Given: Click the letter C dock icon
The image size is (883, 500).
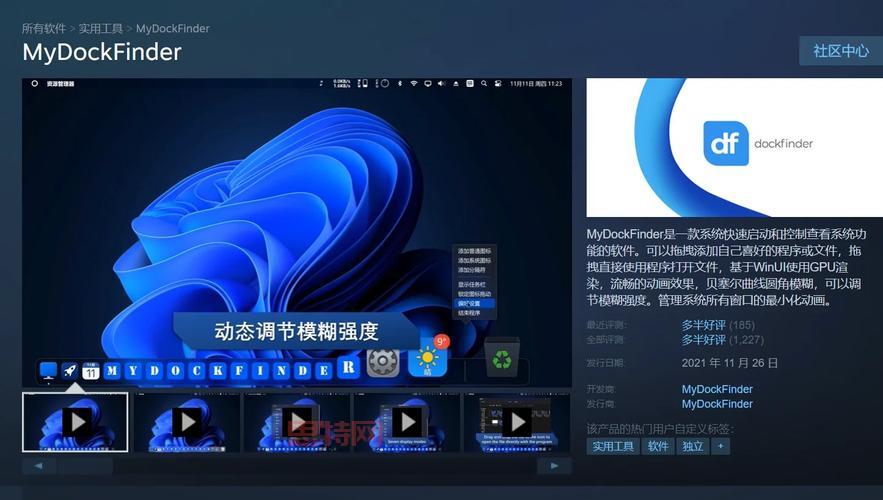Looking at the screenshot, I should click(x=197, y=370).
